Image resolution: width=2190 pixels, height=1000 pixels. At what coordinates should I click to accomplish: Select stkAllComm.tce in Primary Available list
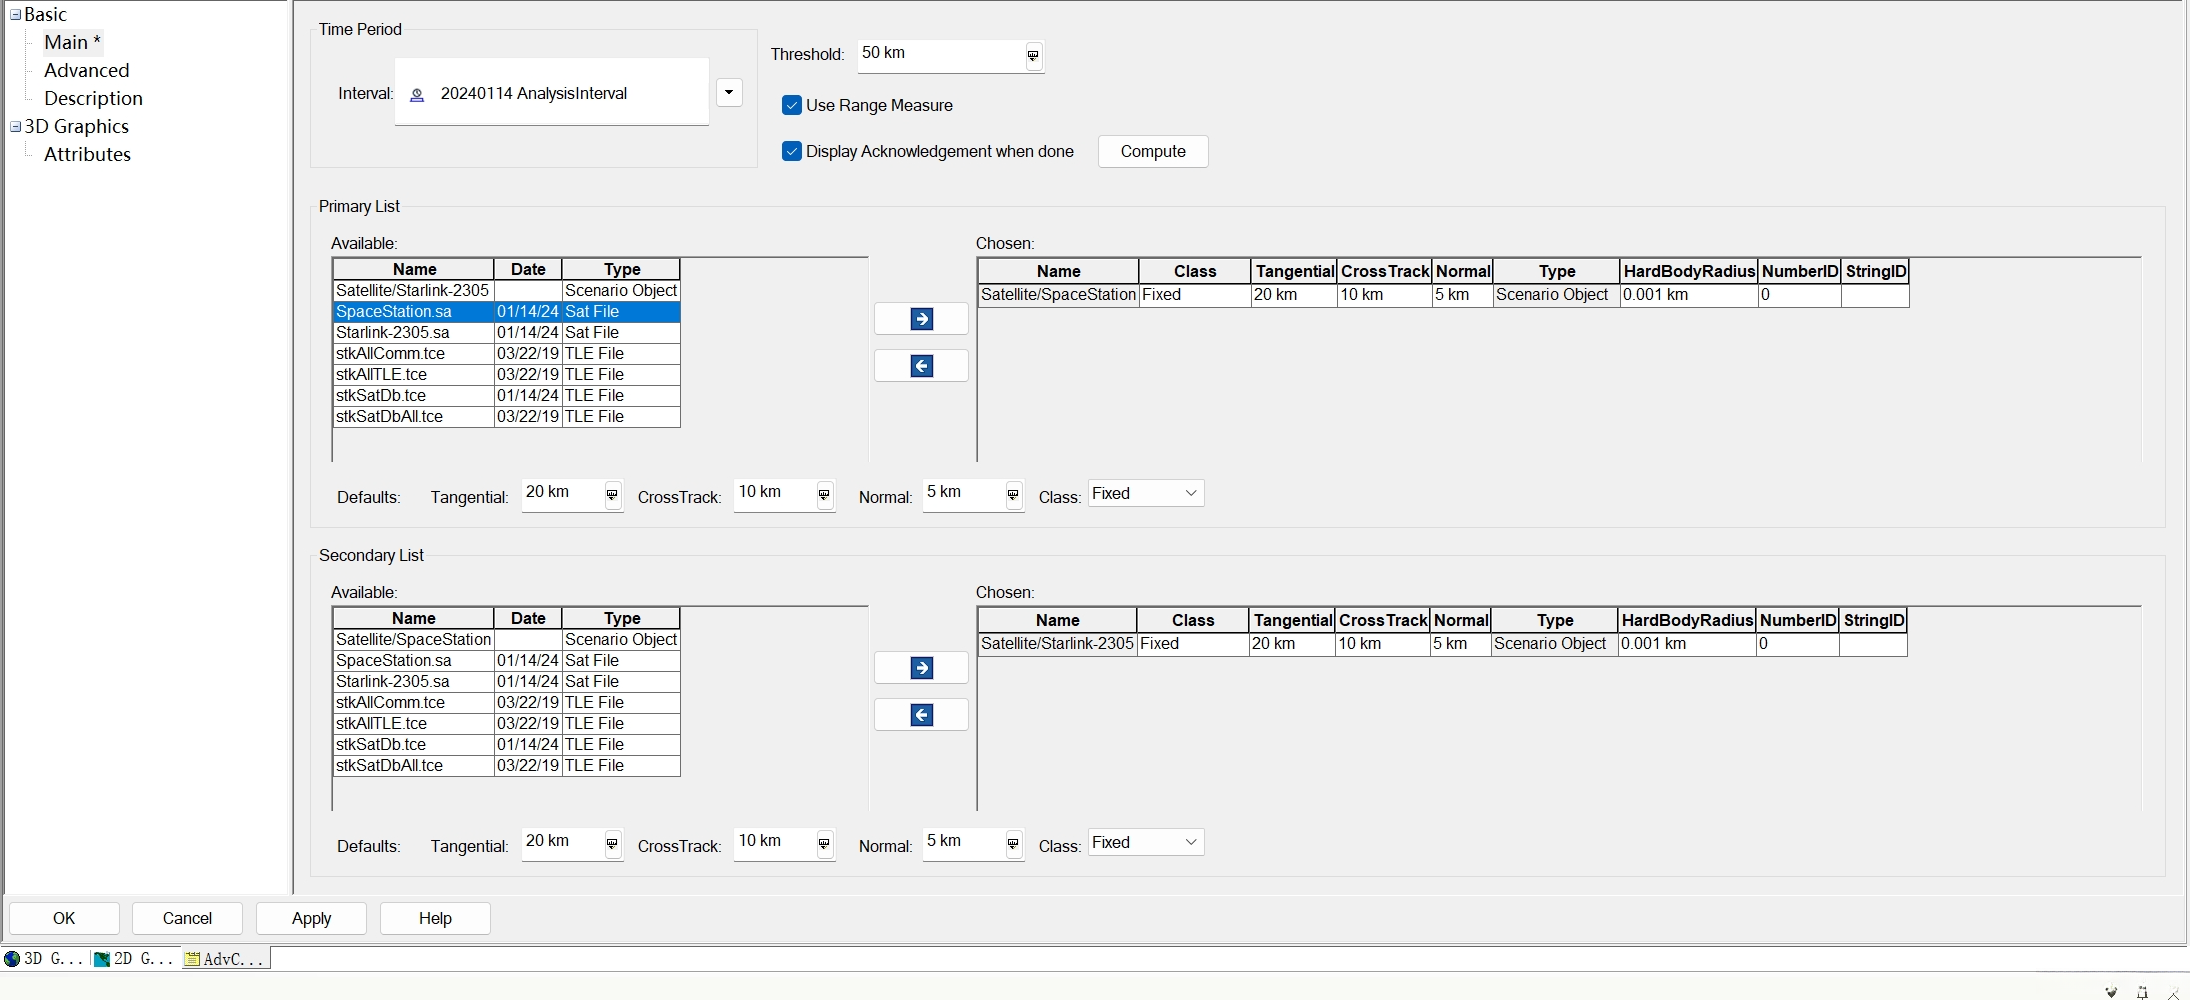(x=390, y=354)
